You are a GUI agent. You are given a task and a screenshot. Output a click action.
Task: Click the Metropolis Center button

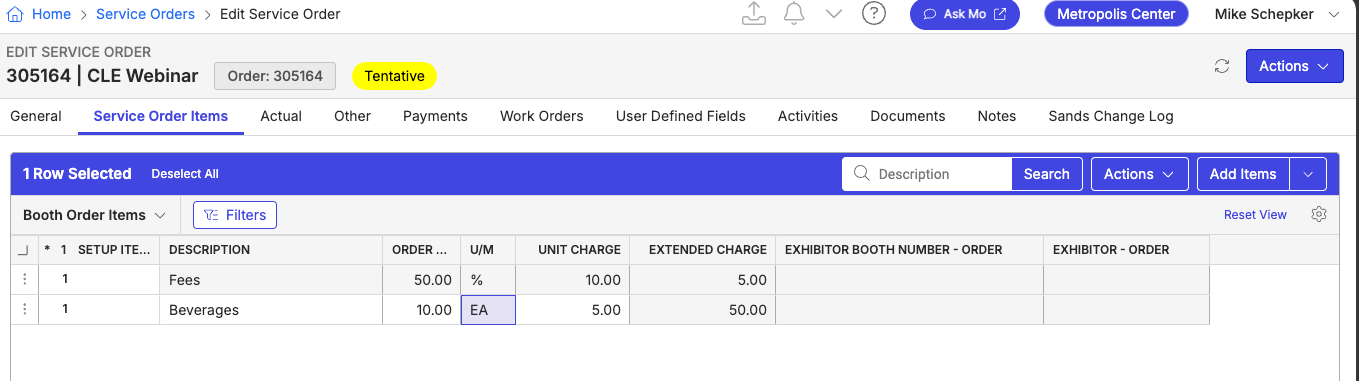tap(1116, 14)
